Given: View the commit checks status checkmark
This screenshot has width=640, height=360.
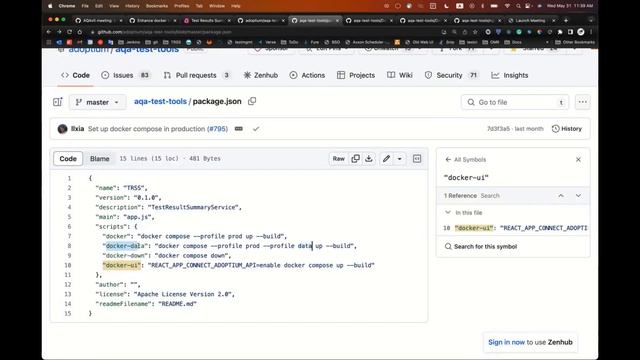Looking at the screenshot, I should point(256,129).
